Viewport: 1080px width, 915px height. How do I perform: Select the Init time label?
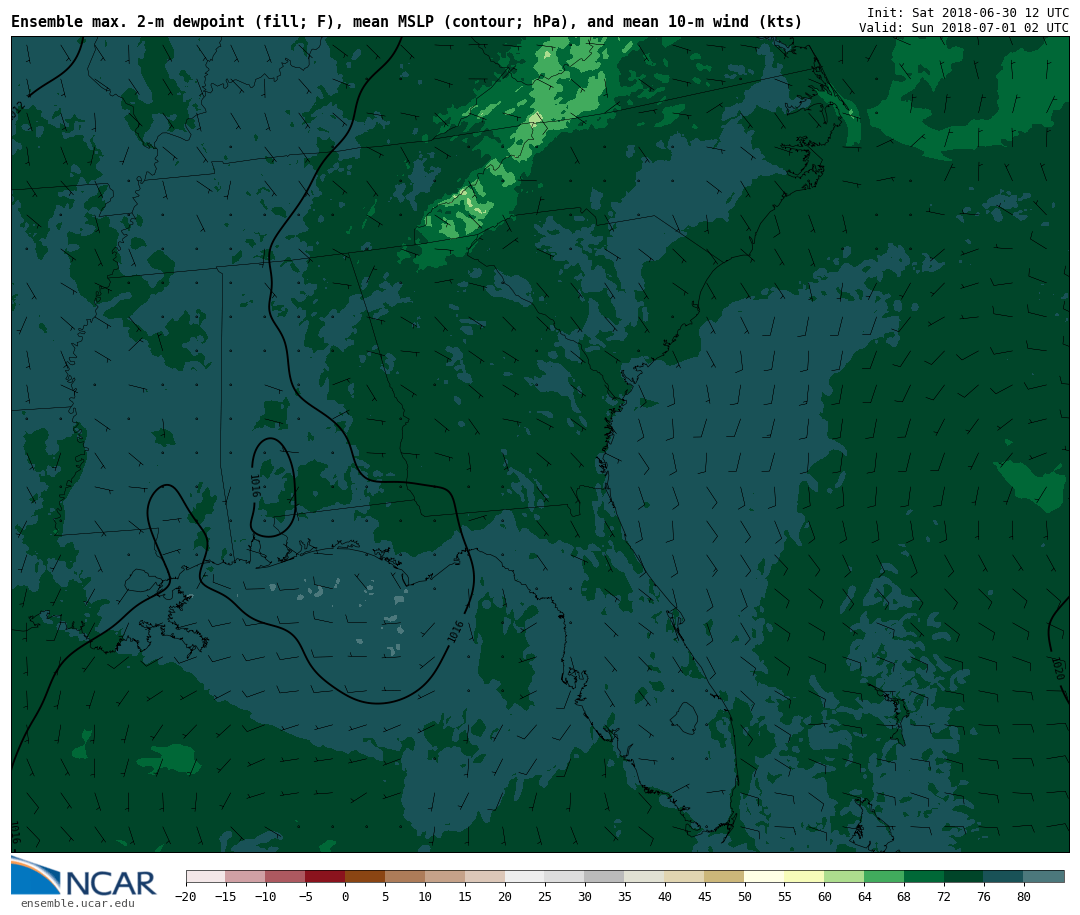pyautogui.click(x=967, y=12)
